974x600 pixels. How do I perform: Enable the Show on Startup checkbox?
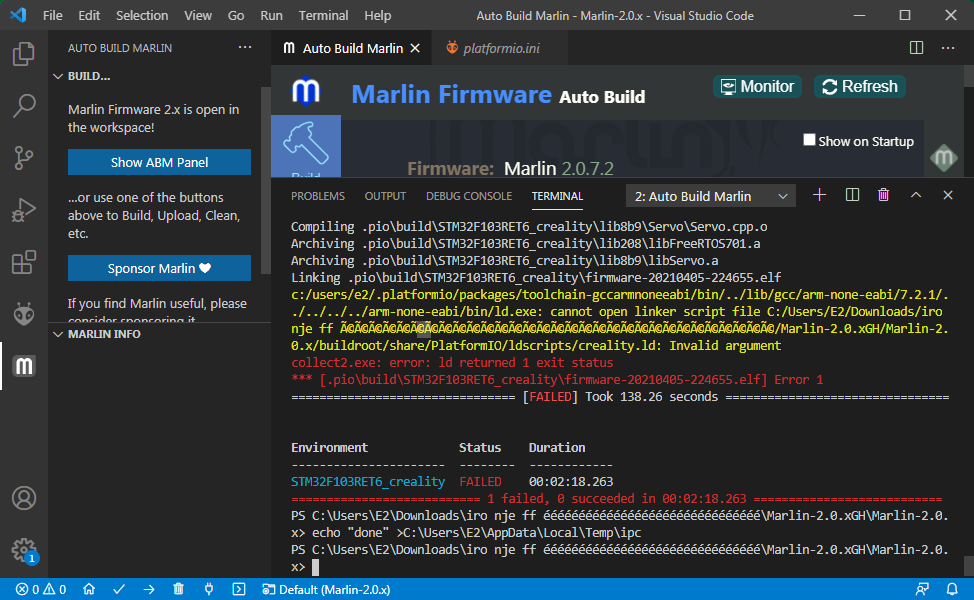(810, 141)
